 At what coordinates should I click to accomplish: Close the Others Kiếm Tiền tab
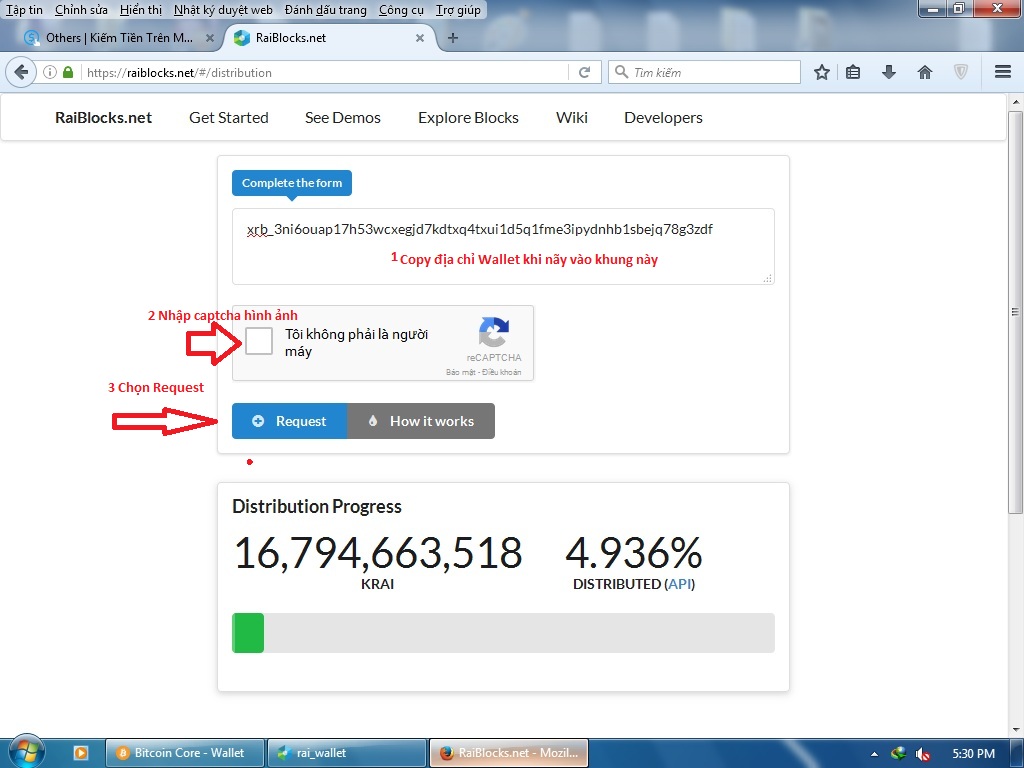210,38
